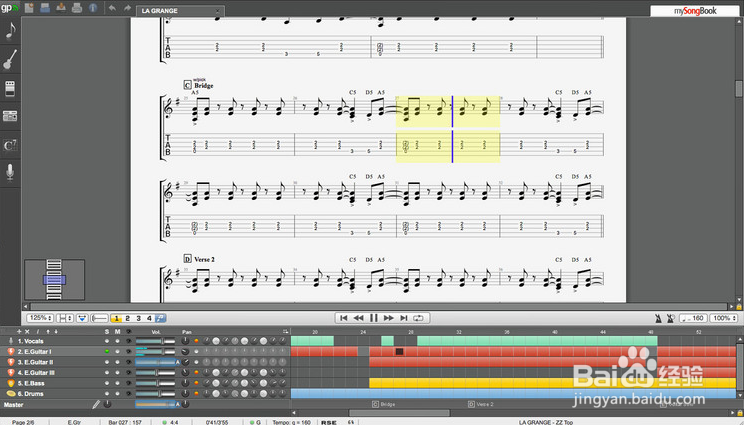Click the Drums track cymbal icon
This screenshot has width=746, height=425.
click(x=10, y=394)
